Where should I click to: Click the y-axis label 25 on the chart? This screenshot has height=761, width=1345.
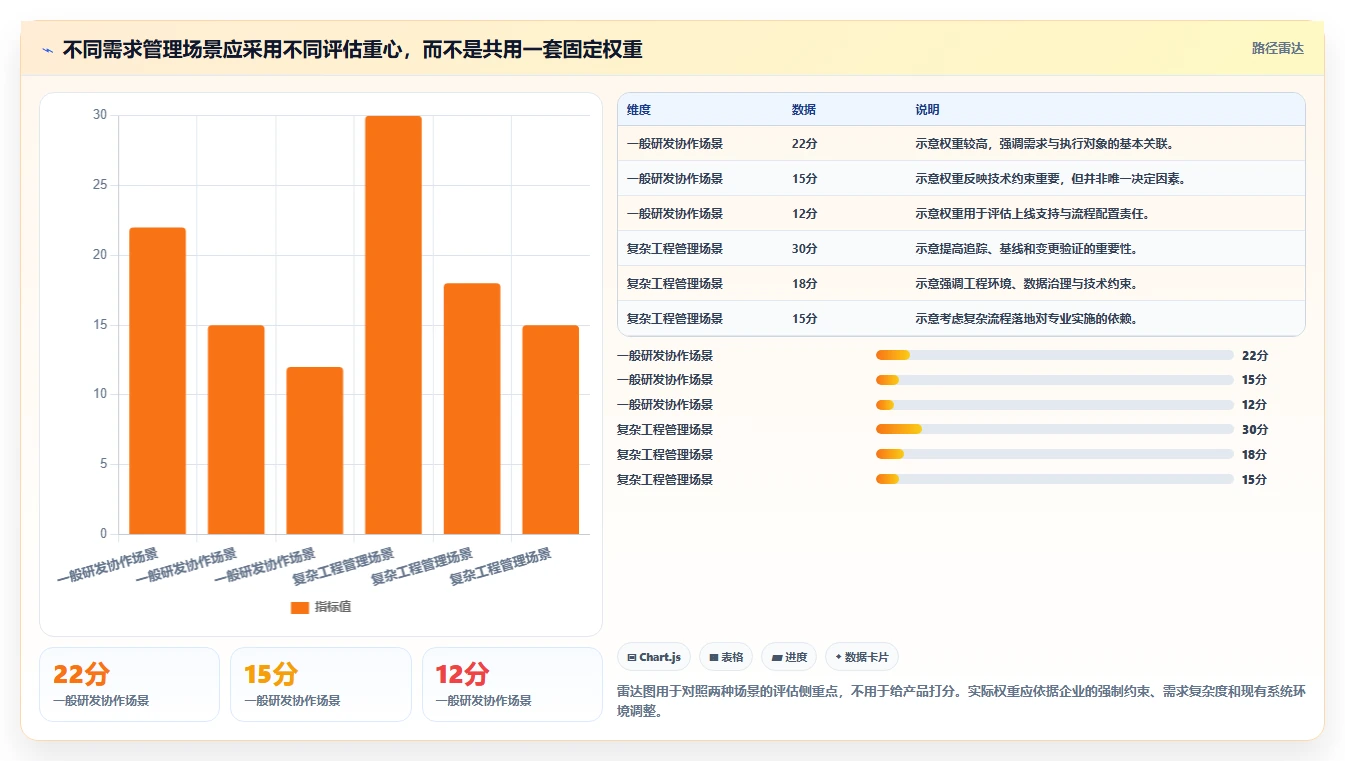99,185
